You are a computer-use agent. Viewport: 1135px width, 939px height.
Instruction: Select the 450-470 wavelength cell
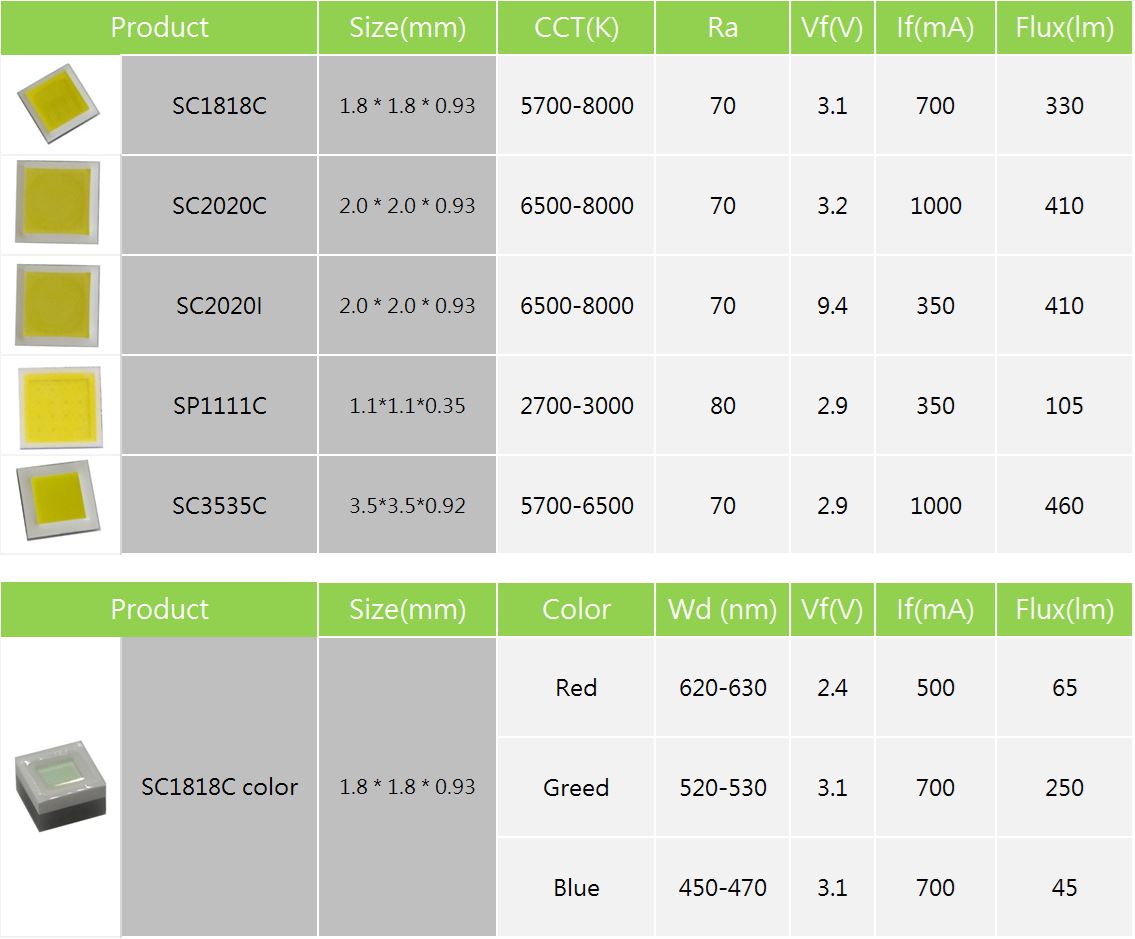point(722,888)
